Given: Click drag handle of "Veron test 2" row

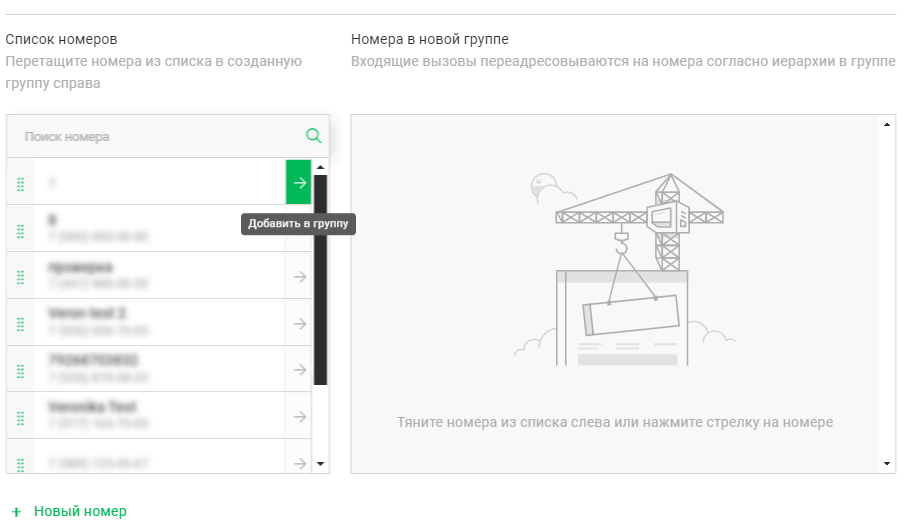Looking at the screenshot, I should [20, 324].
